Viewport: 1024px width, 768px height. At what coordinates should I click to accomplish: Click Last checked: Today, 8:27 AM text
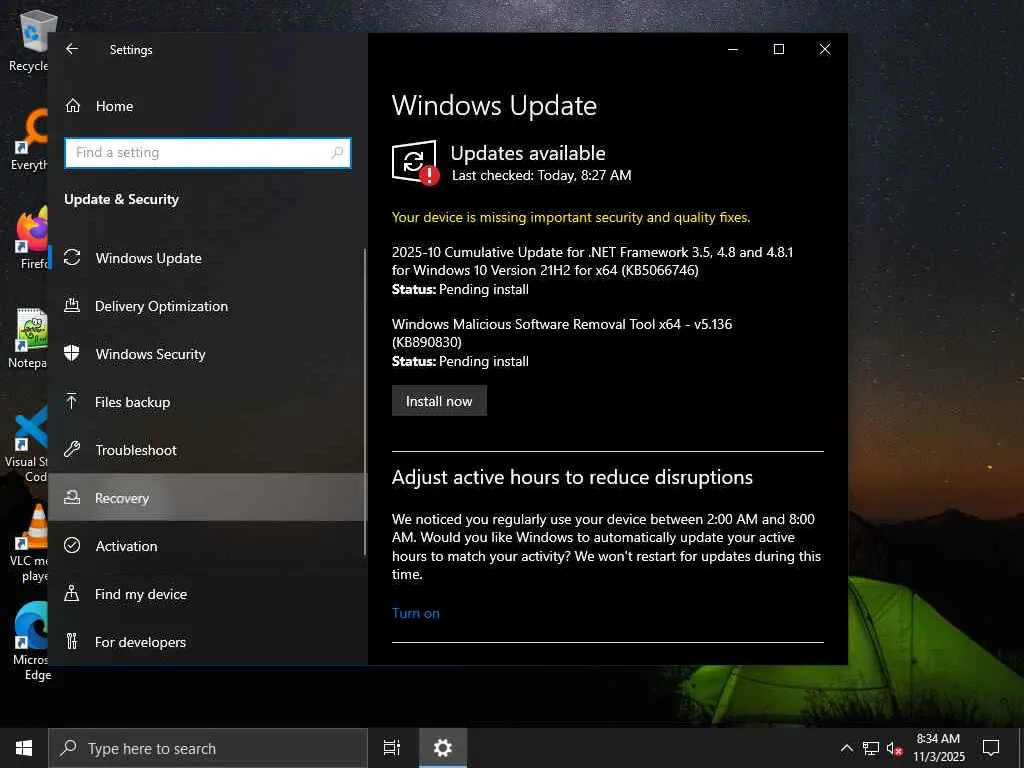click(x=541, y=175)
